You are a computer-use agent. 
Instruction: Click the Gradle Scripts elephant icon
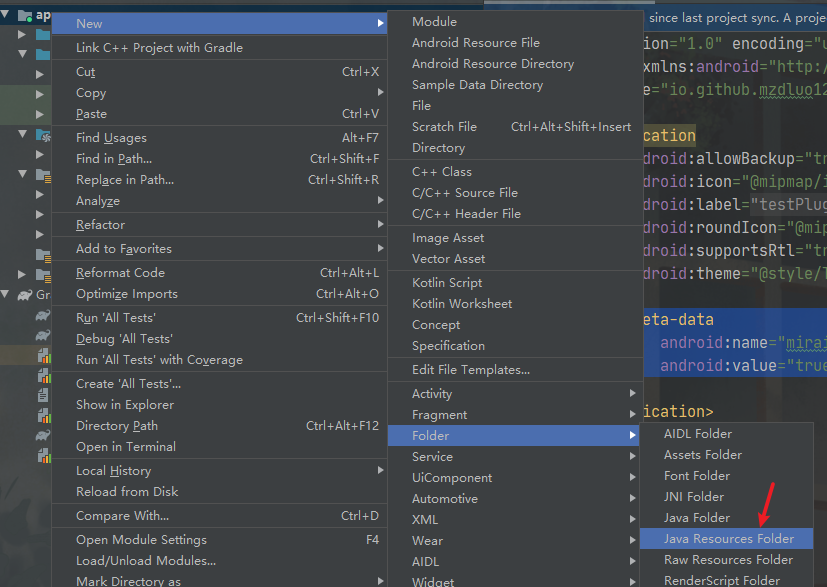[x=23, y=295]
